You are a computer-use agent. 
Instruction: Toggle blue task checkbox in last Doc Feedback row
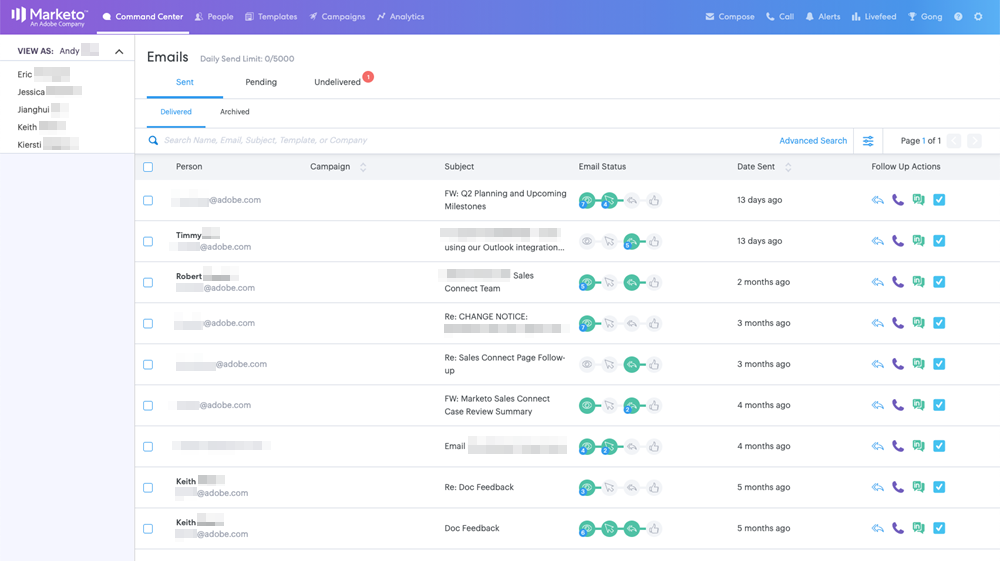click(x=939, y=528)
